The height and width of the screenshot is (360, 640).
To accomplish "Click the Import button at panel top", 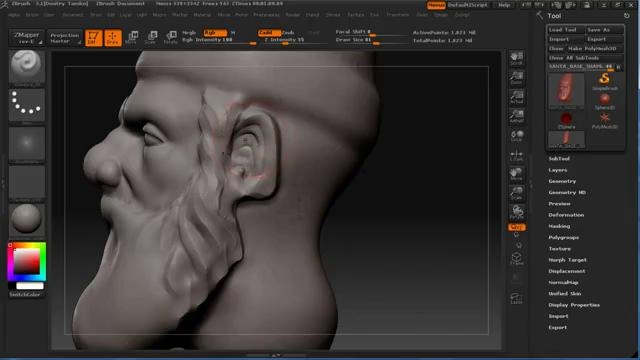I will coord(566,39).
